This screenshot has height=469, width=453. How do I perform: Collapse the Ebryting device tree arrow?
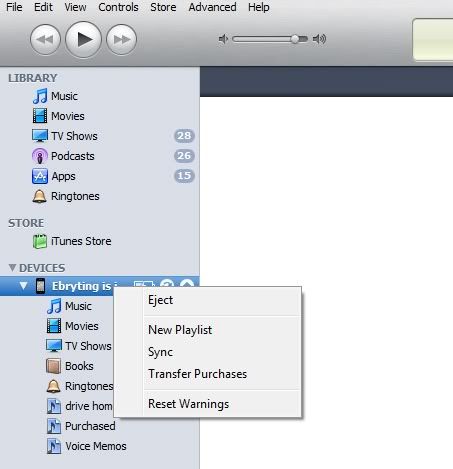(23, 286)
